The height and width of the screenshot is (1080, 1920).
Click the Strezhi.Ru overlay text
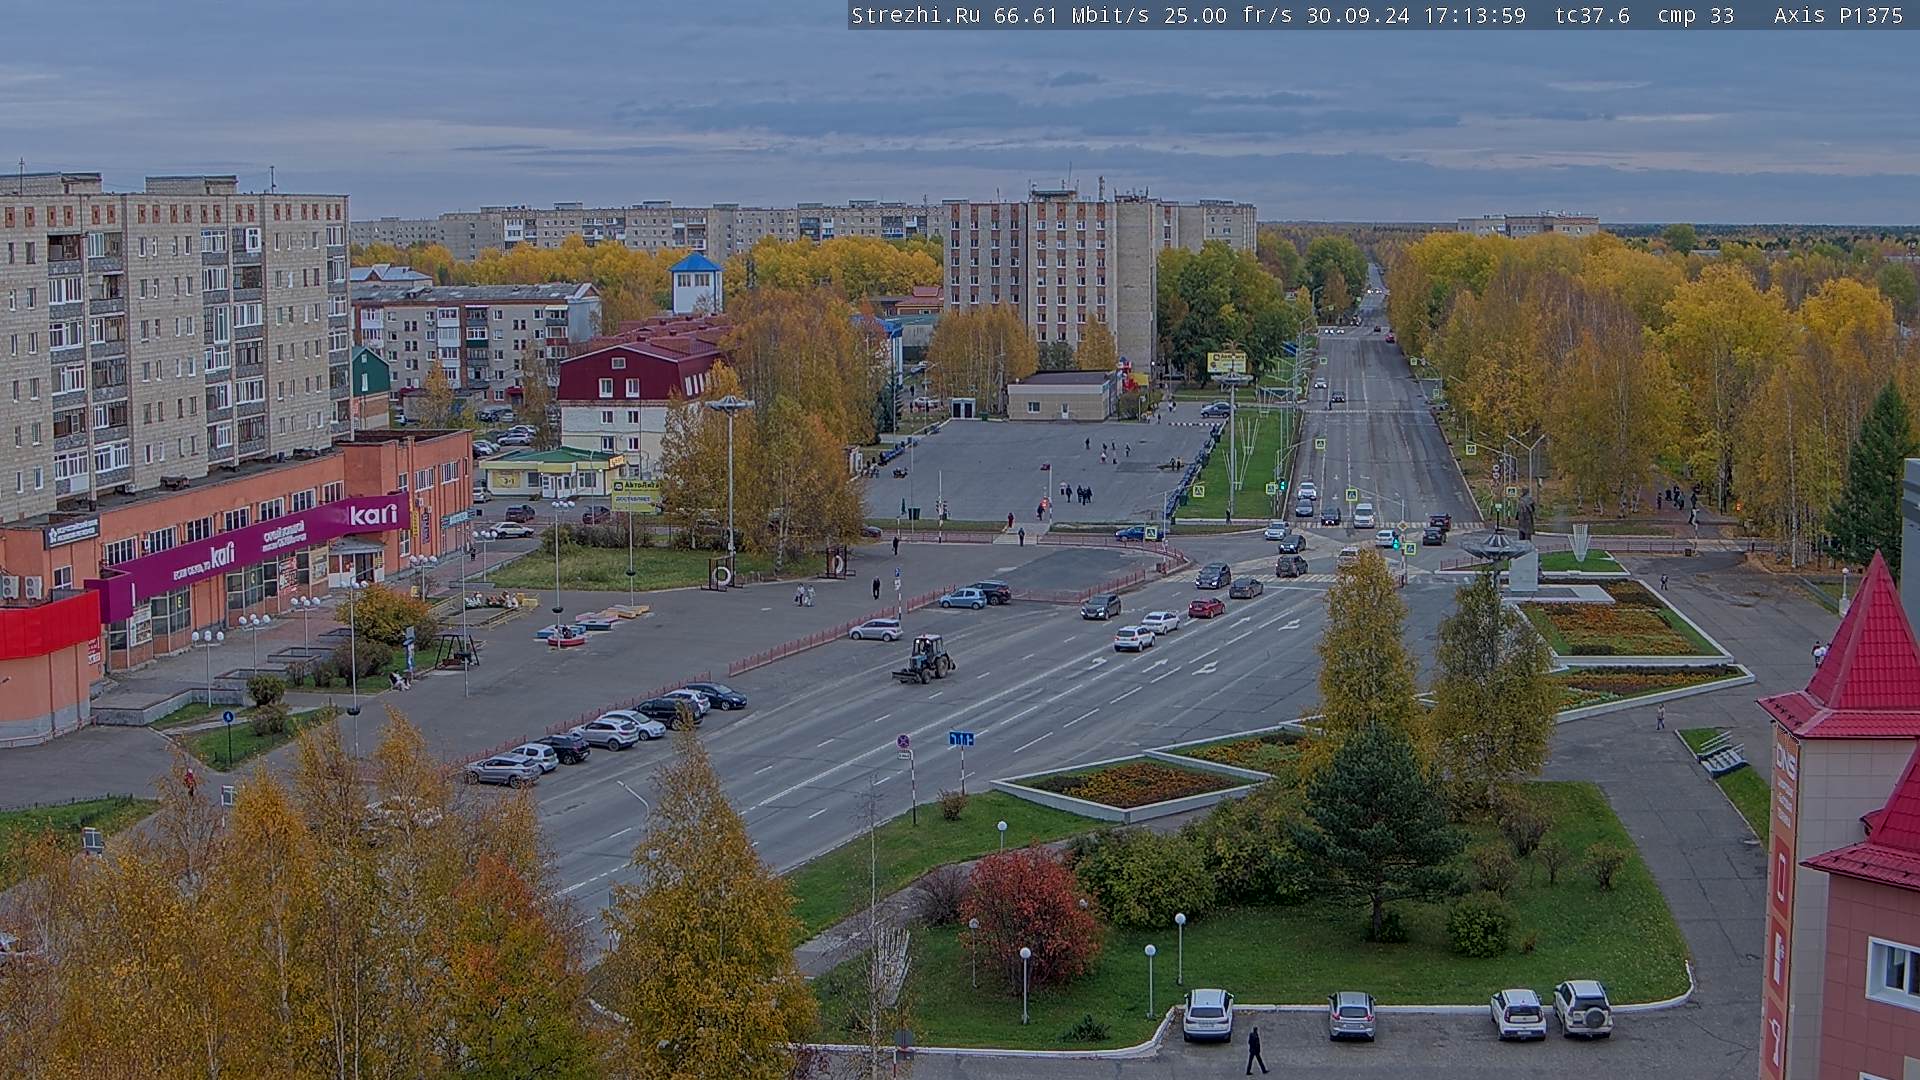915,15
